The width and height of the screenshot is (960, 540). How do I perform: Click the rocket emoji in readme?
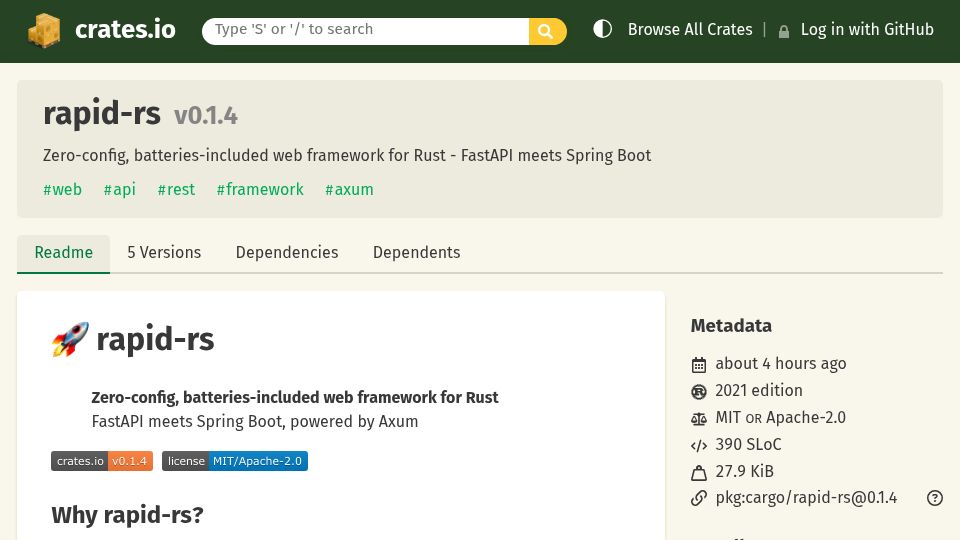click(70, 339)
